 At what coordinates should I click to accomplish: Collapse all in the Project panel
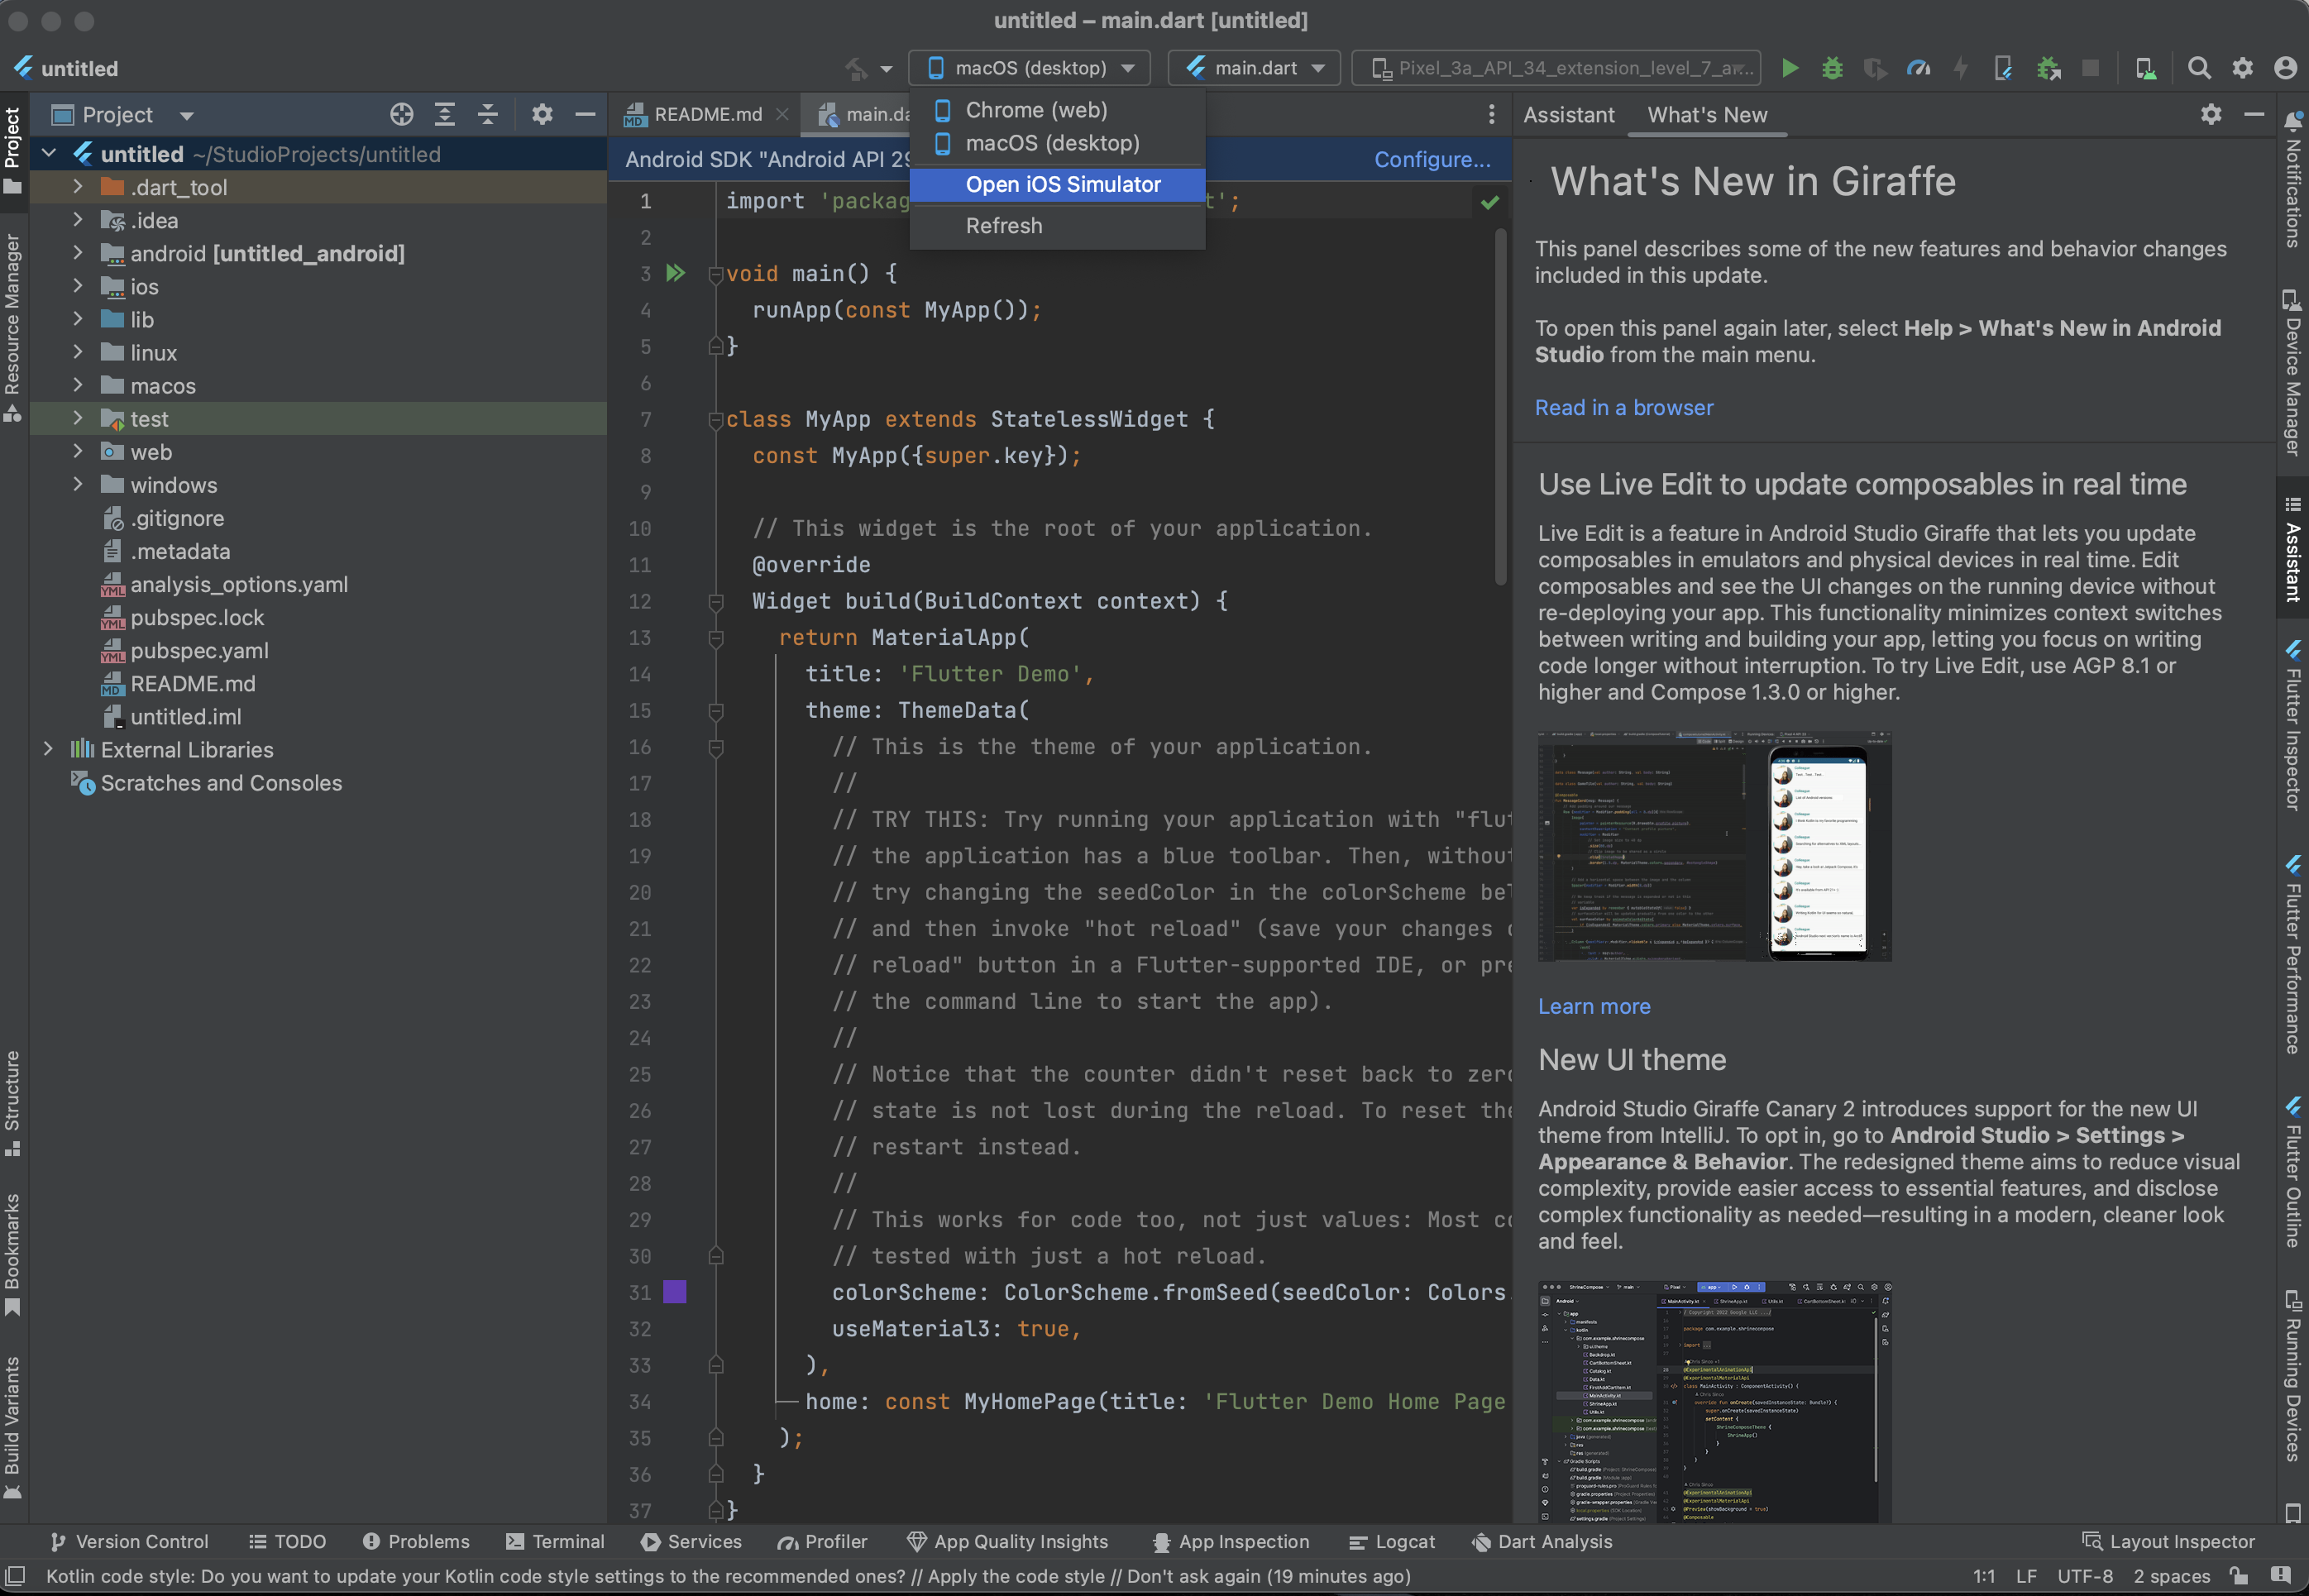[488, 115]
